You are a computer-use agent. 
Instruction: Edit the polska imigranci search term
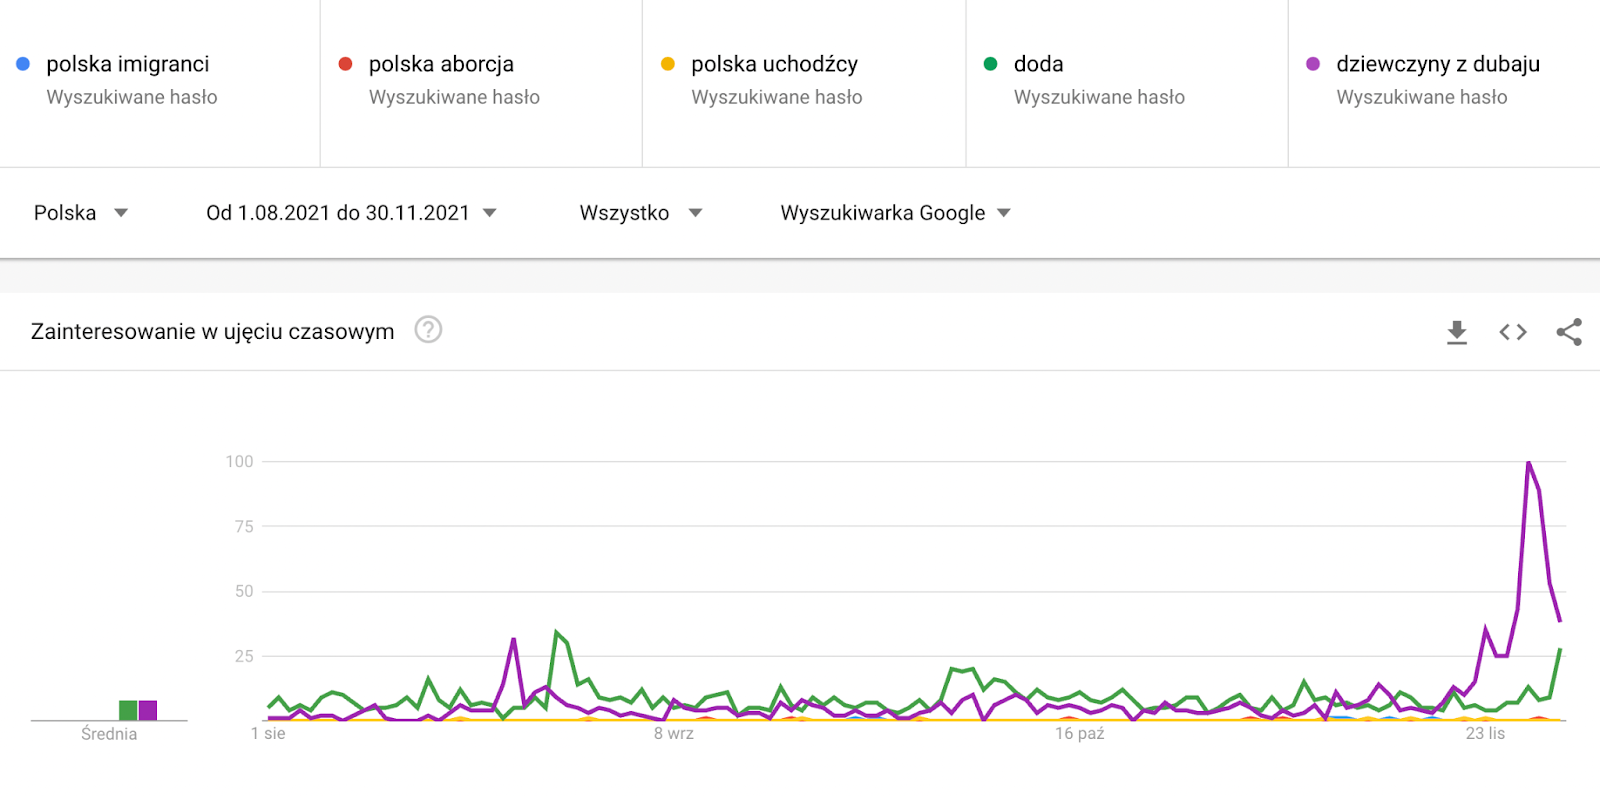(x=128, y=64)
